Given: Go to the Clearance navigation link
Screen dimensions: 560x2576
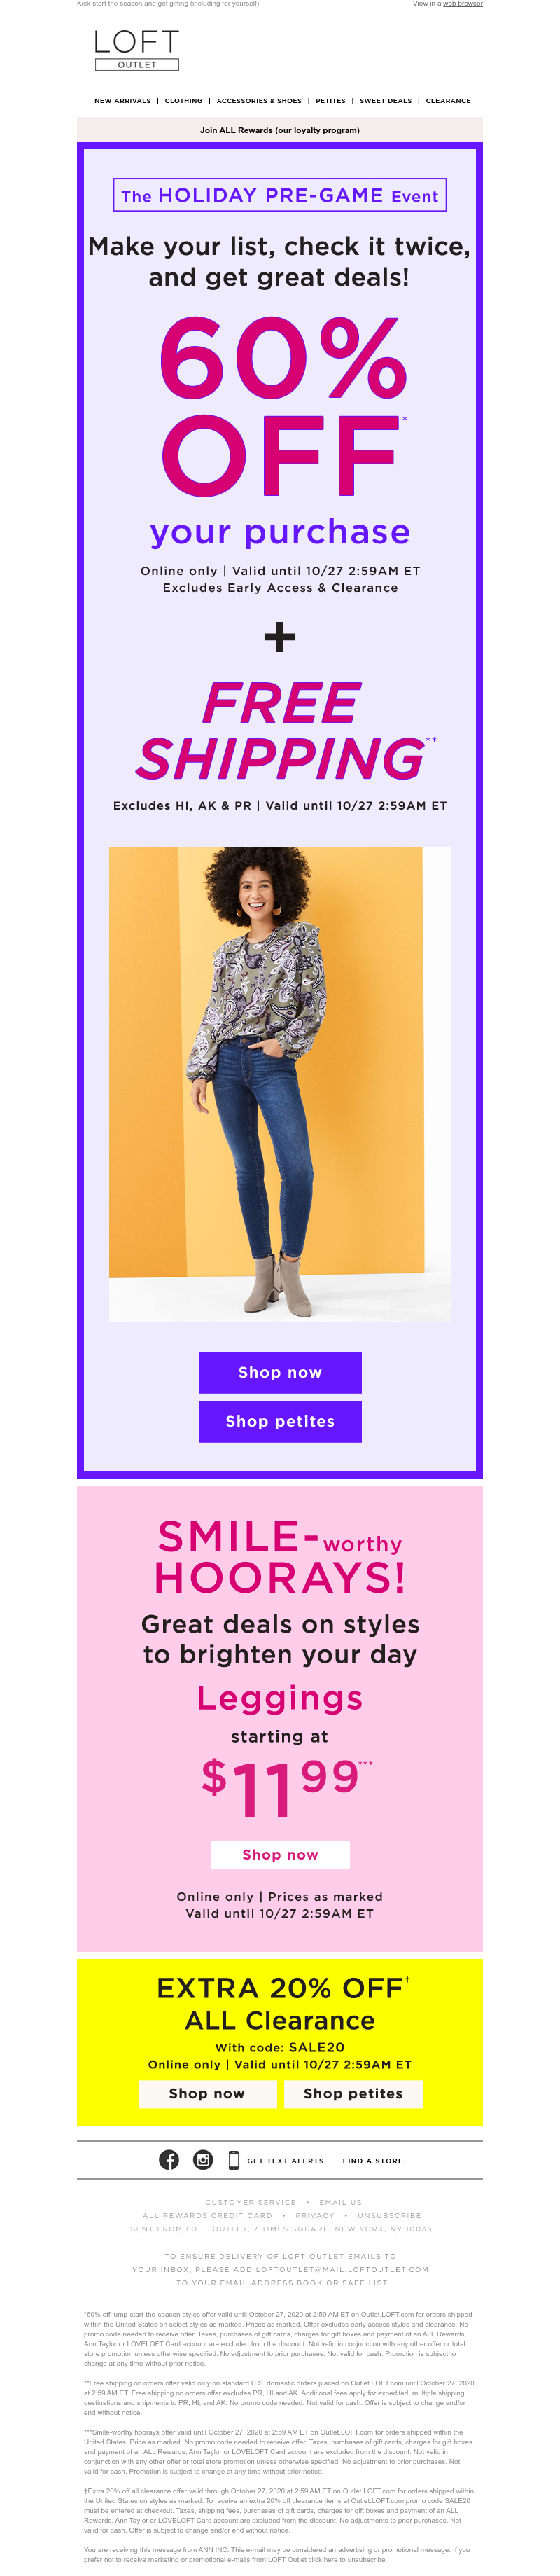Looking at the screenshot, I should (448, 101).
